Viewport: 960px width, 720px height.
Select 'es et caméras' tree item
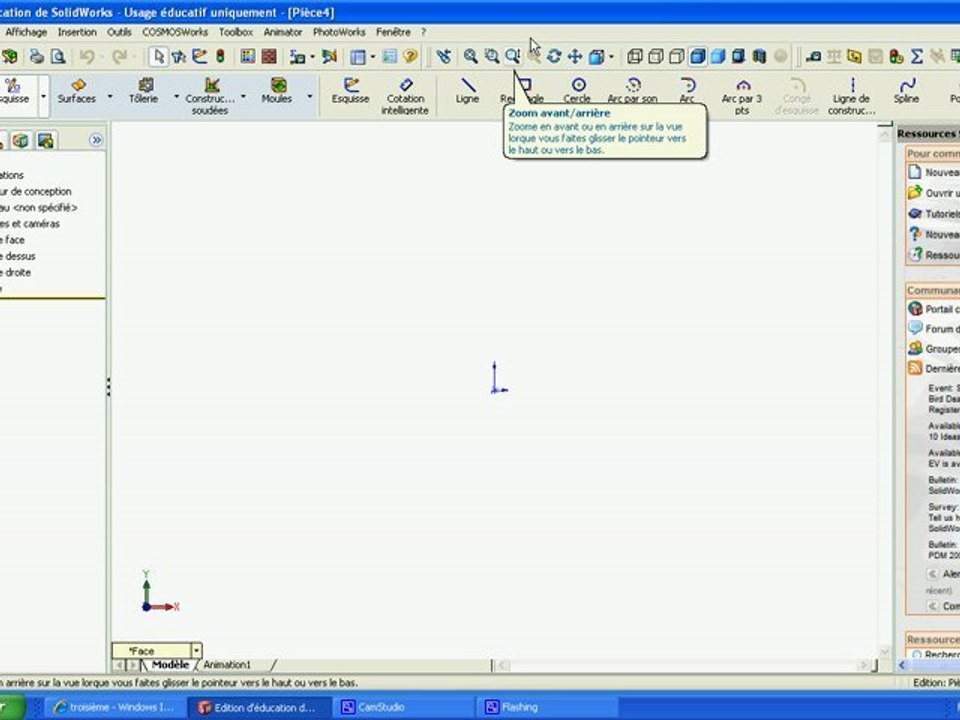[30, 223]
